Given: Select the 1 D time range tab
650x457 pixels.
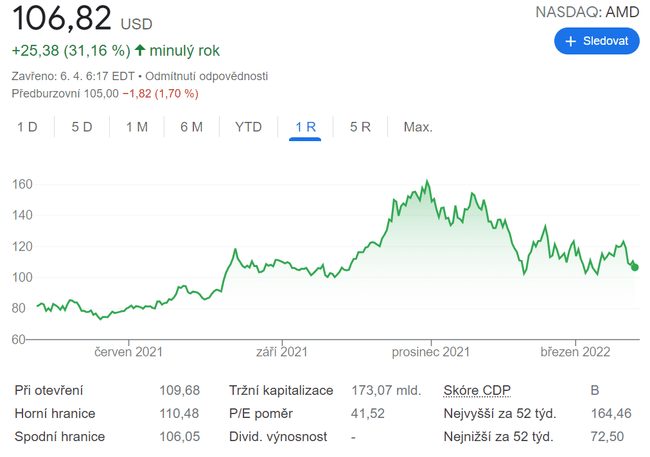Looking at the screenshot, I should pyautogui.click(x=27, y=127).
